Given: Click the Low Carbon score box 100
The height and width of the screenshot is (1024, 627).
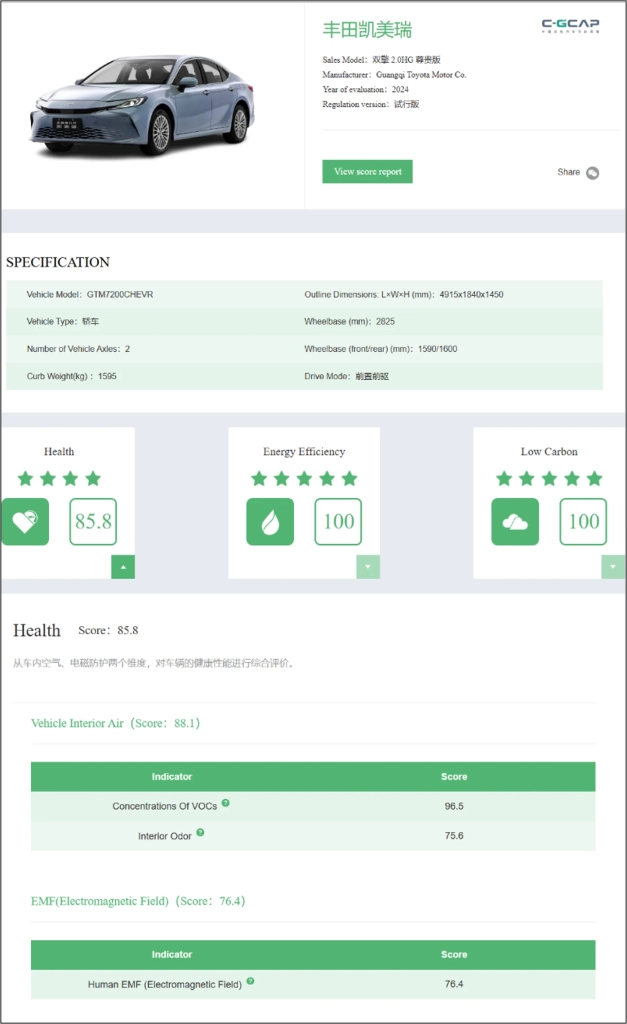Looking at the screenshot, I should coord(583,521).
